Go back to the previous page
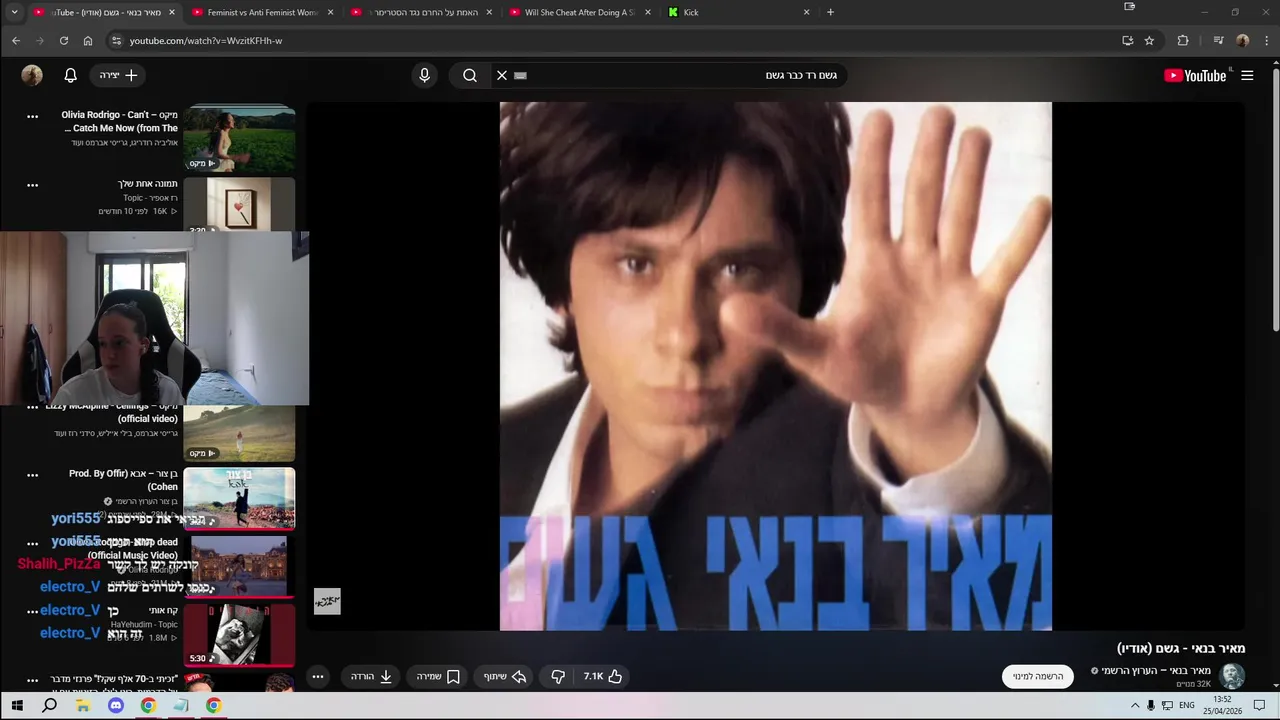 [16, 41]
